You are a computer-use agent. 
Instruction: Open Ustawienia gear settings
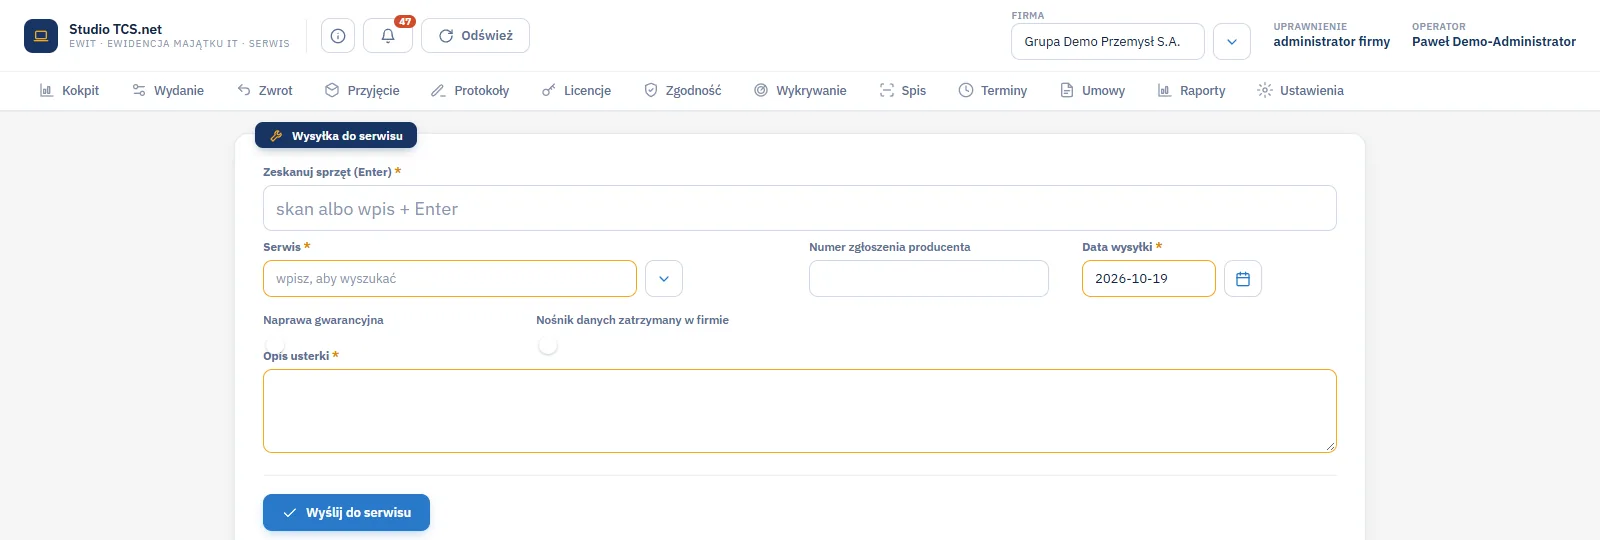1300,91
